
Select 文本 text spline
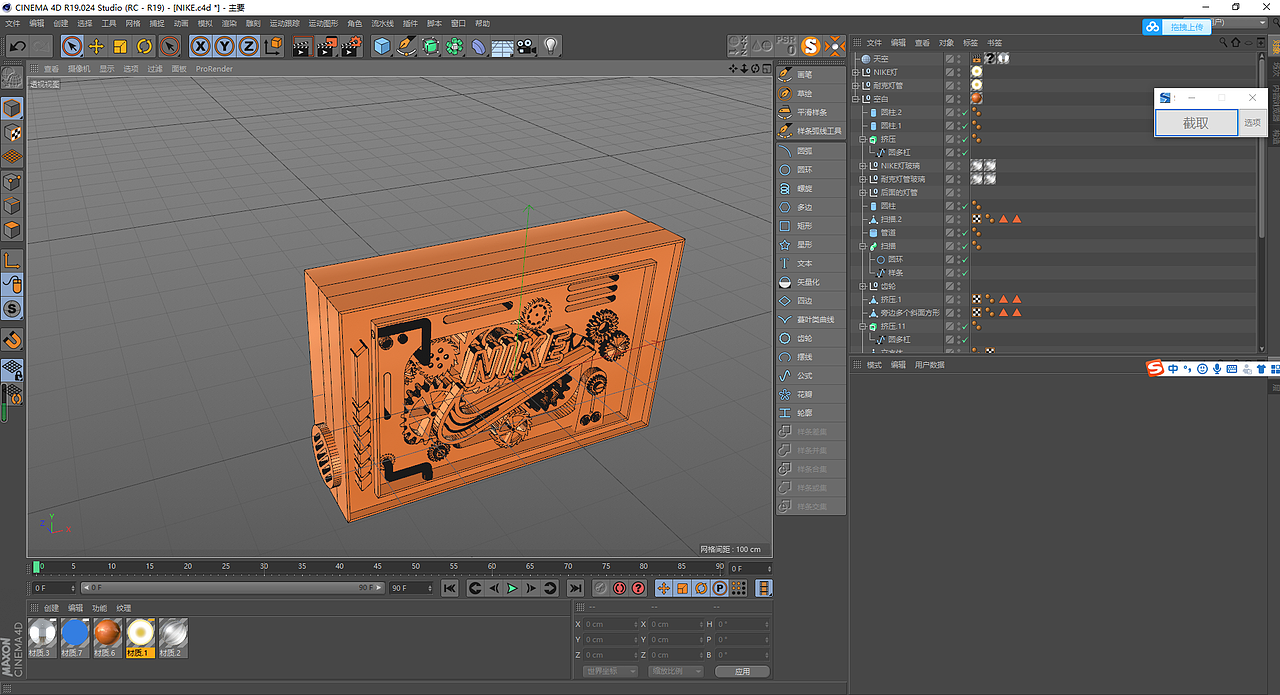pyautogui.click(x=810, y=263)
